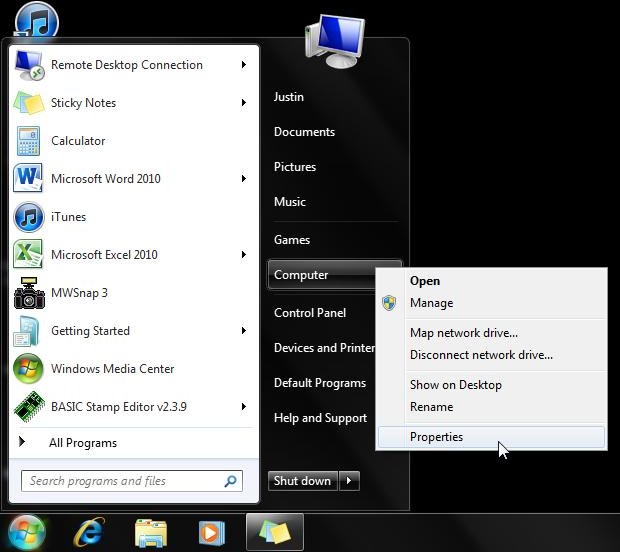
Task: Open Games from Start menu
Action: [292, 240]
